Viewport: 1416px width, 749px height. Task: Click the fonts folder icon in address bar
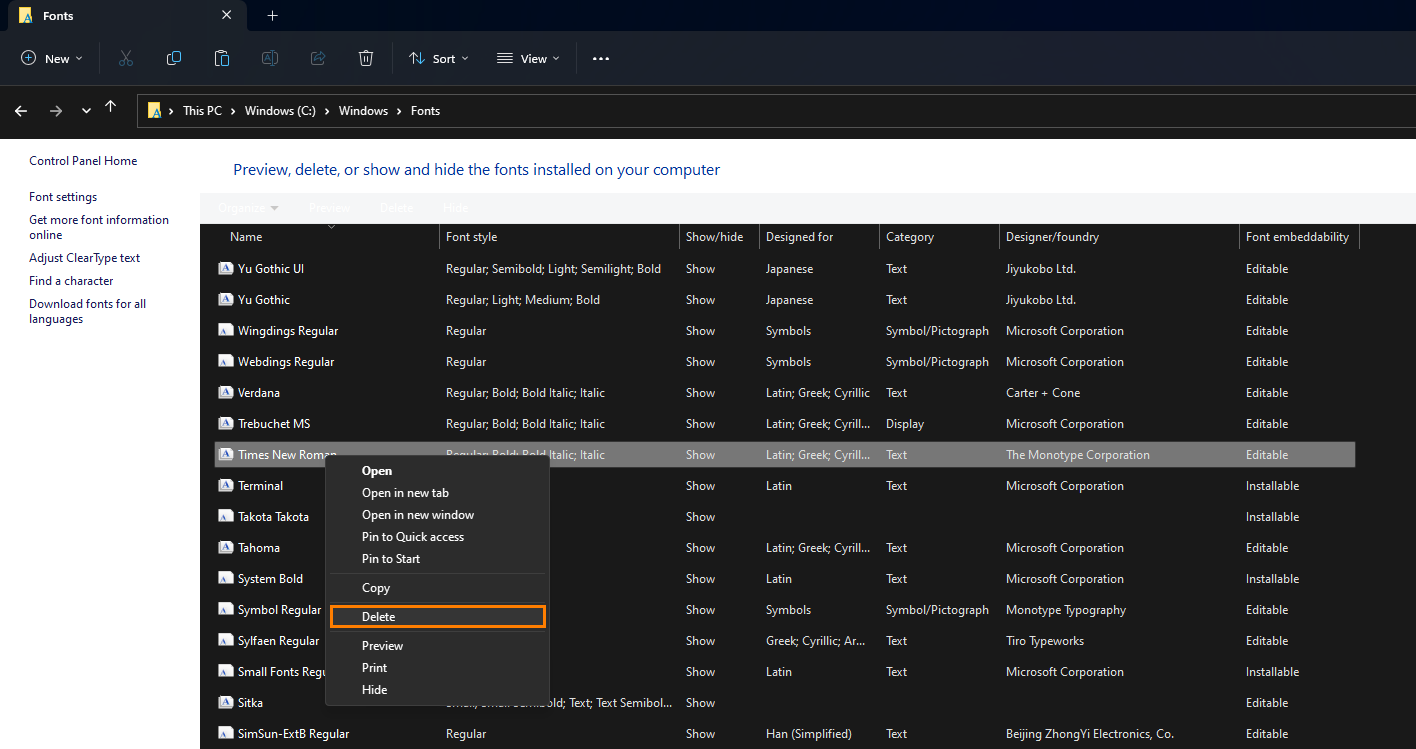155,111
